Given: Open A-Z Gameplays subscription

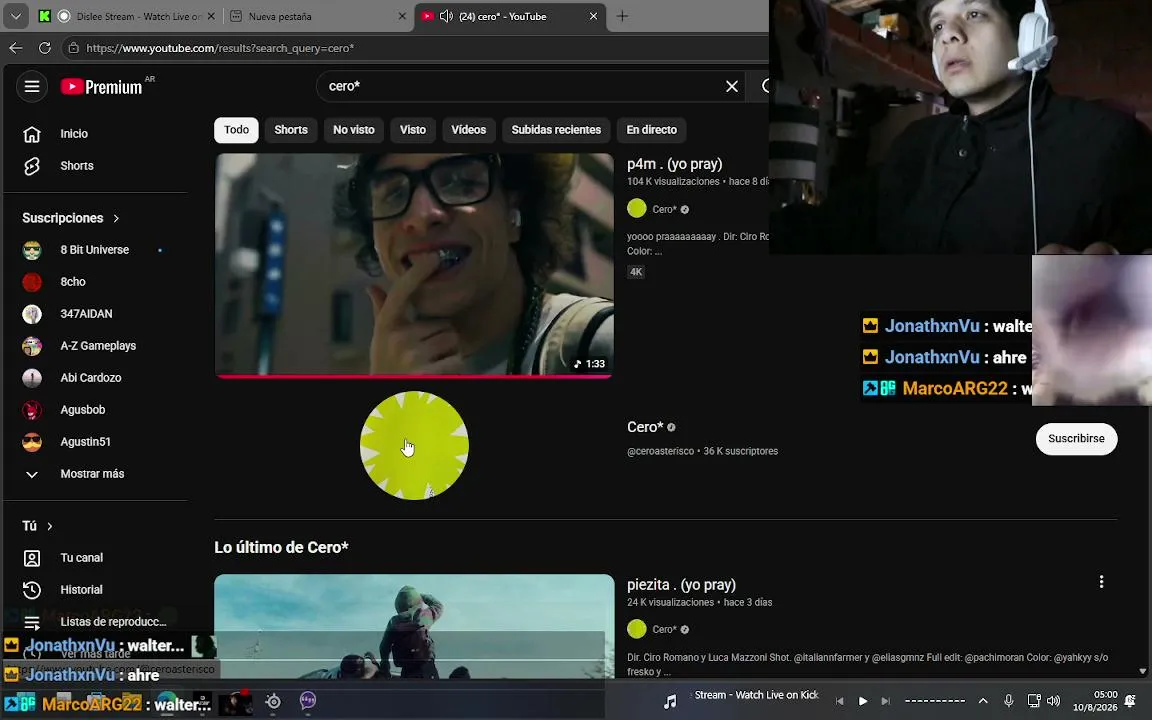Looking at the screenshot, I should (x=98, y=346).
